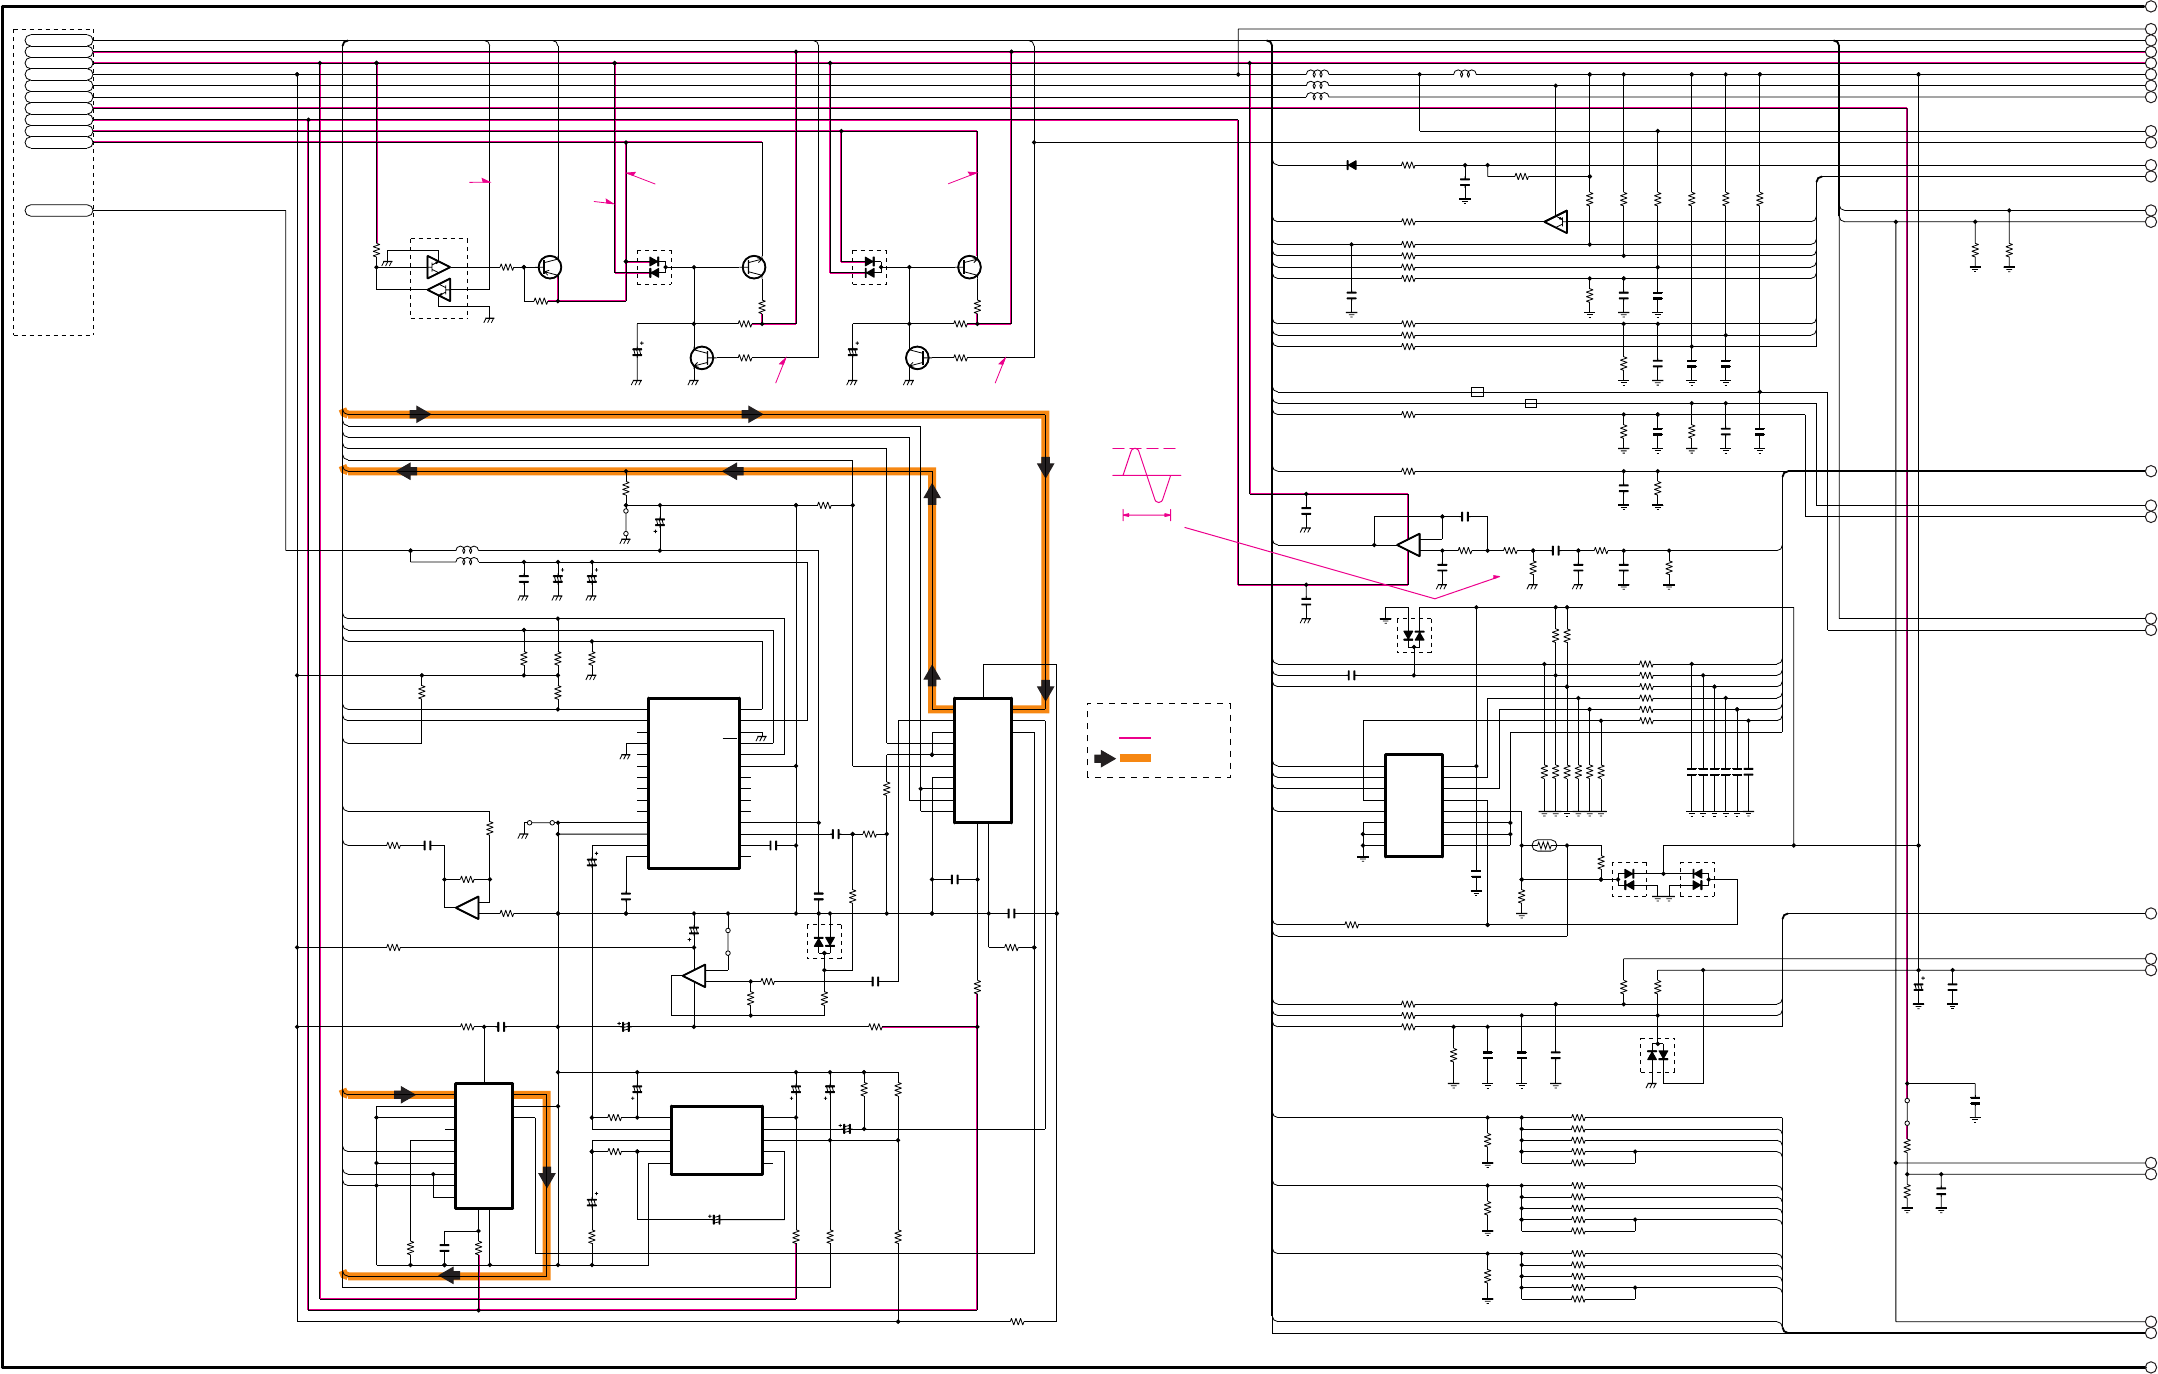Image resolution: width=2158 pixels, height=1374 pixels.
Task: Select the double inductor coil left of center
Action: point(467,556)
